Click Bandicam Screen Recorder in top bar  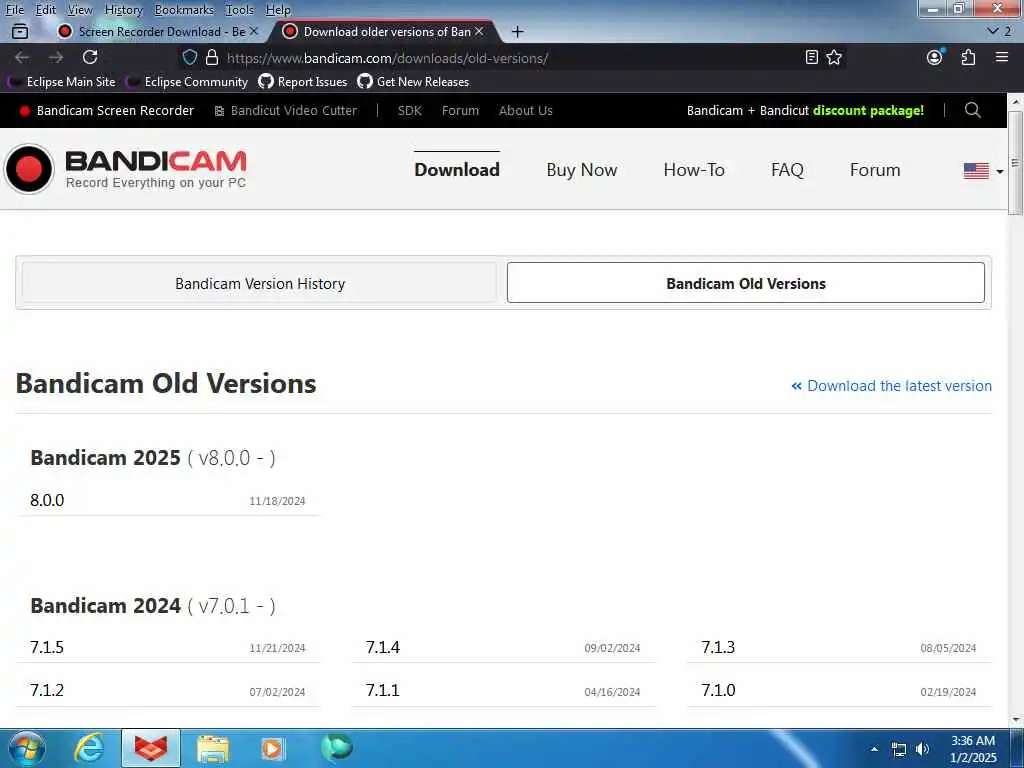tap(106, 110)
